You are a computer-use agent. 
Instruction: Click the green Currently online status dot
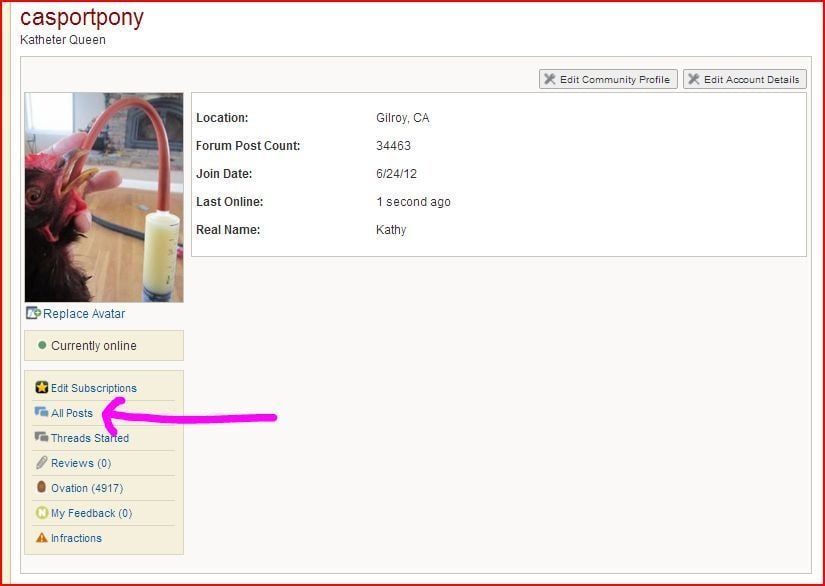pyautogui.click(x=42, y=346)
